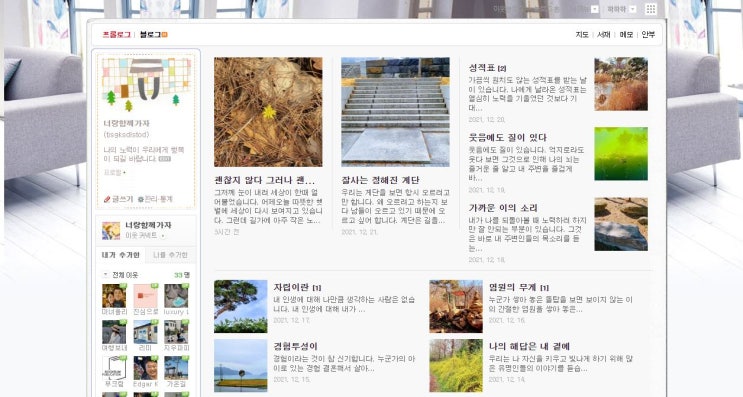Image resolution: width=743 pixels, height=397 pixels.
Task: Open post titled 경험투성이
Action: (296, 346)
